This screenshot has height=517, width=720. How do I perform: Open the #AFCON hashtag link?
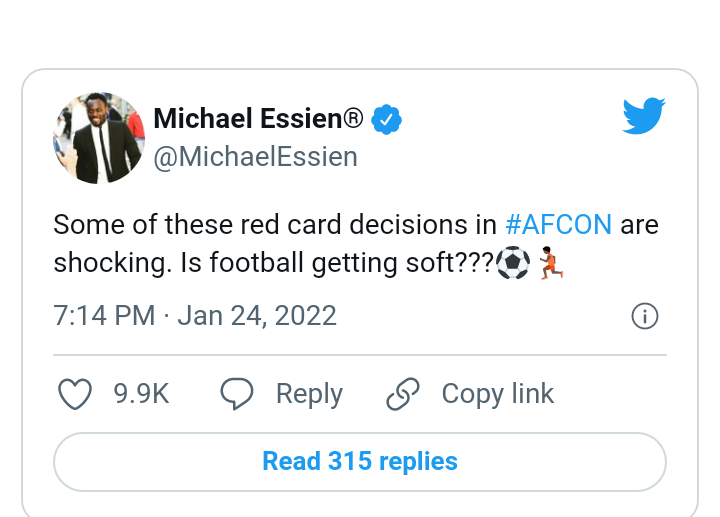pos(558,225)
